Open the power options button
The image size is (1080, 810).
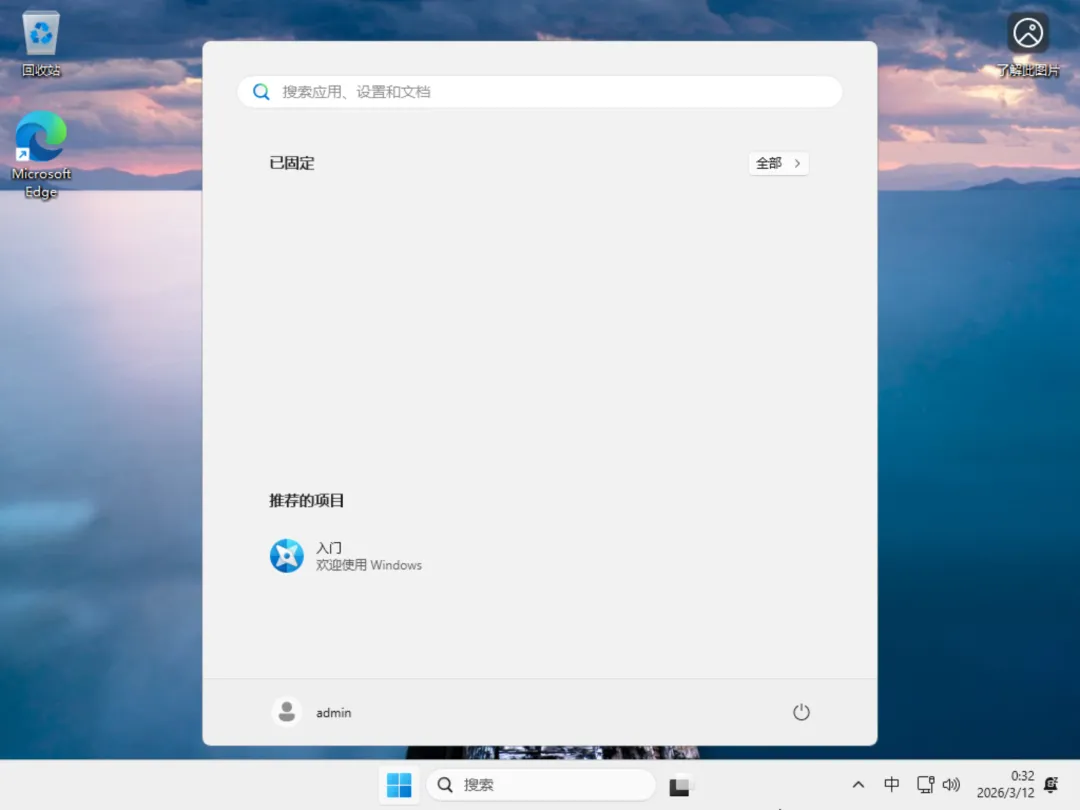coord(800,712)
